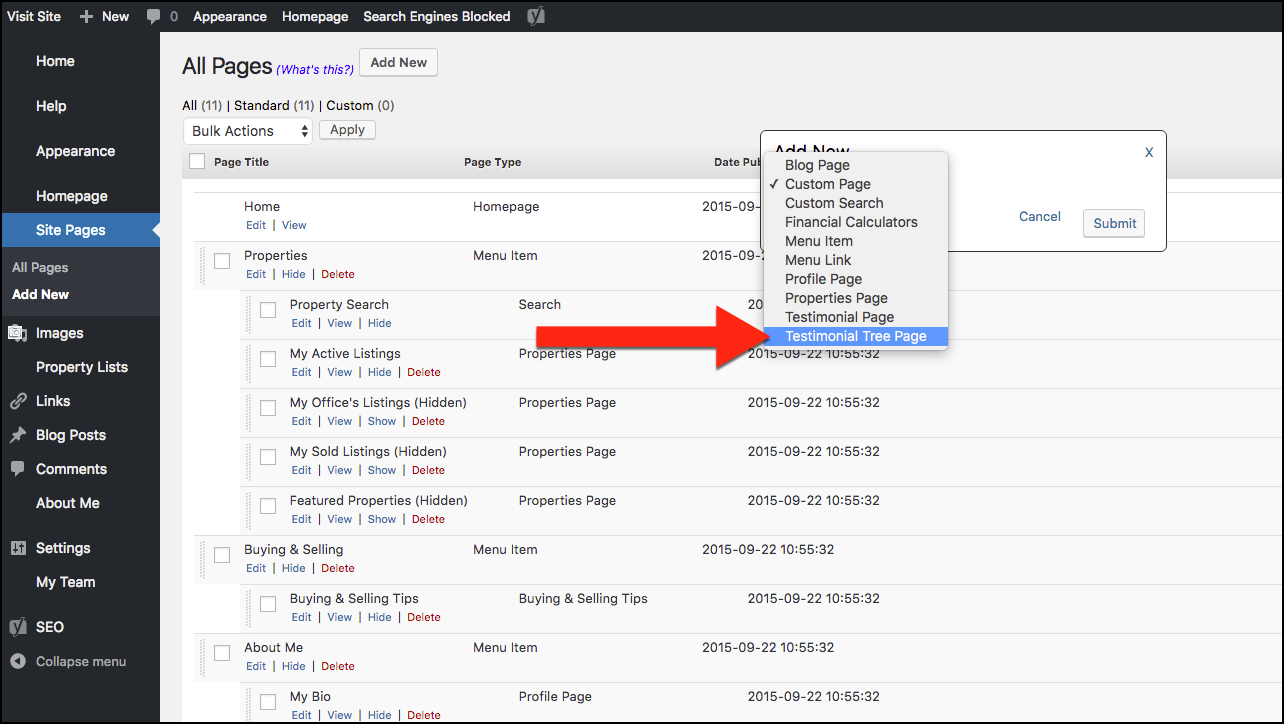Click the Blog Posts pin icon
Screen dimensions: 1284x724
(x=18, y=435)
